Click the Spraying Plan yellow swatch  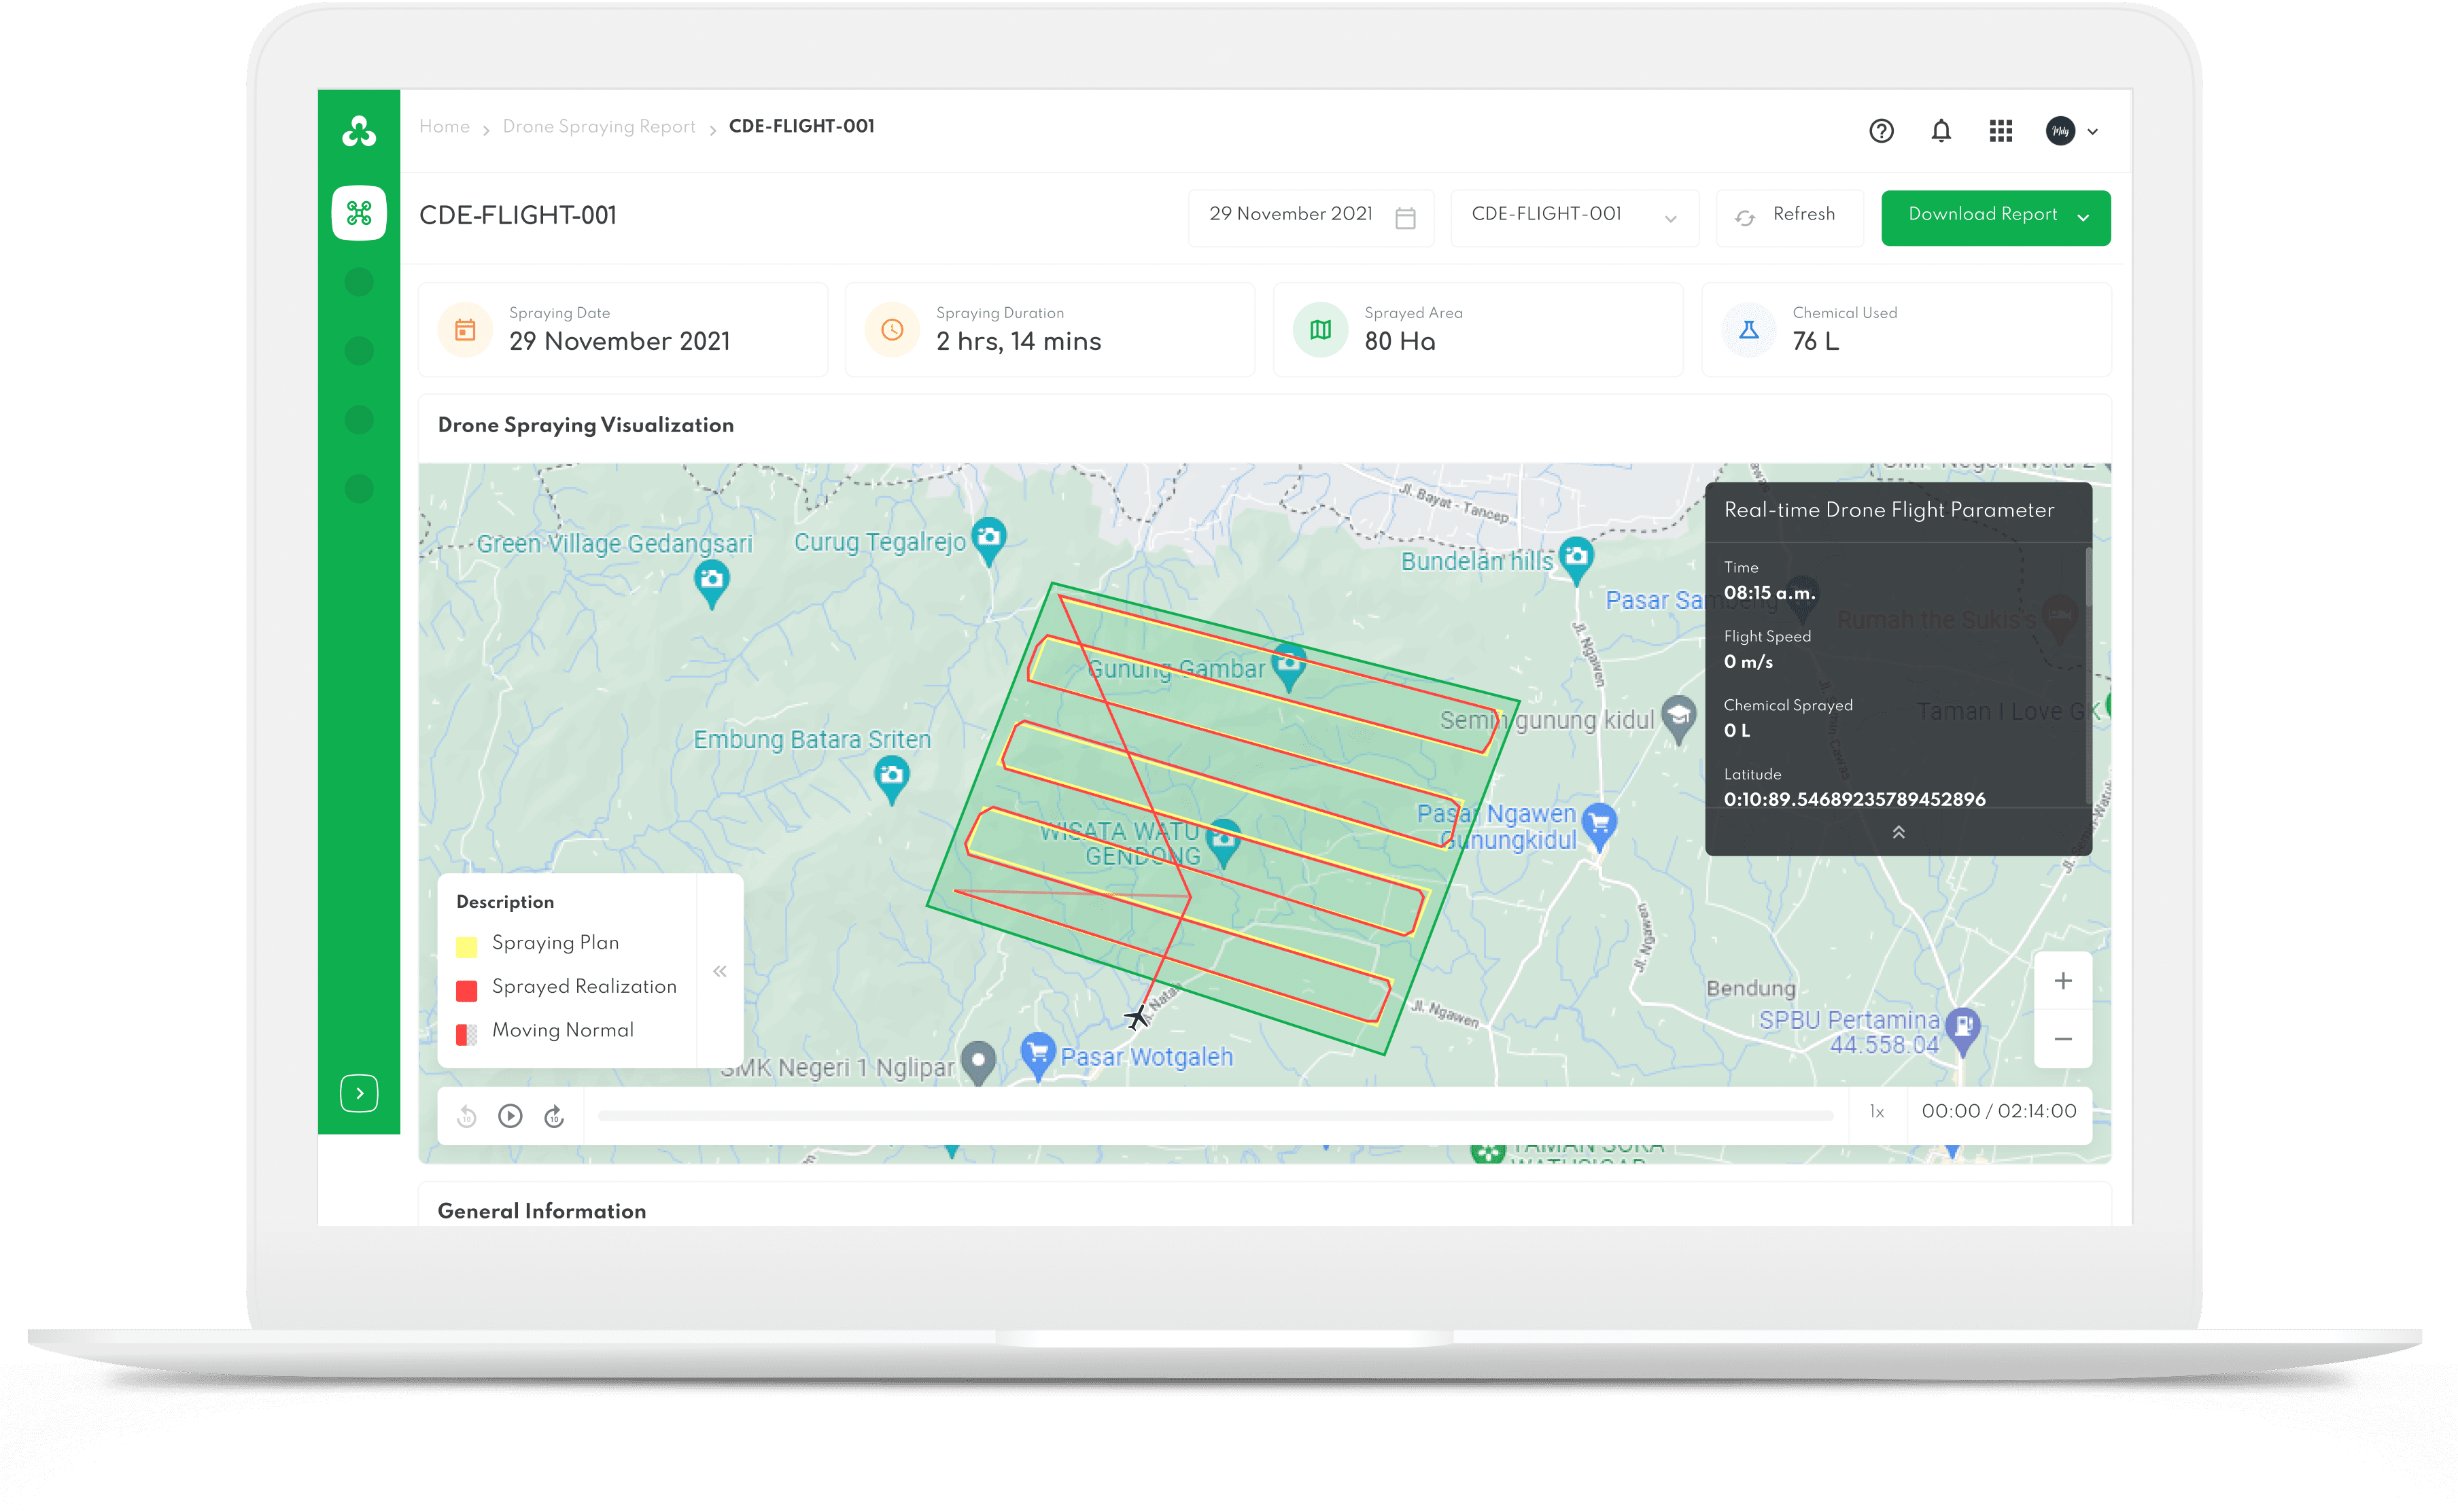(x=466, y=946)
